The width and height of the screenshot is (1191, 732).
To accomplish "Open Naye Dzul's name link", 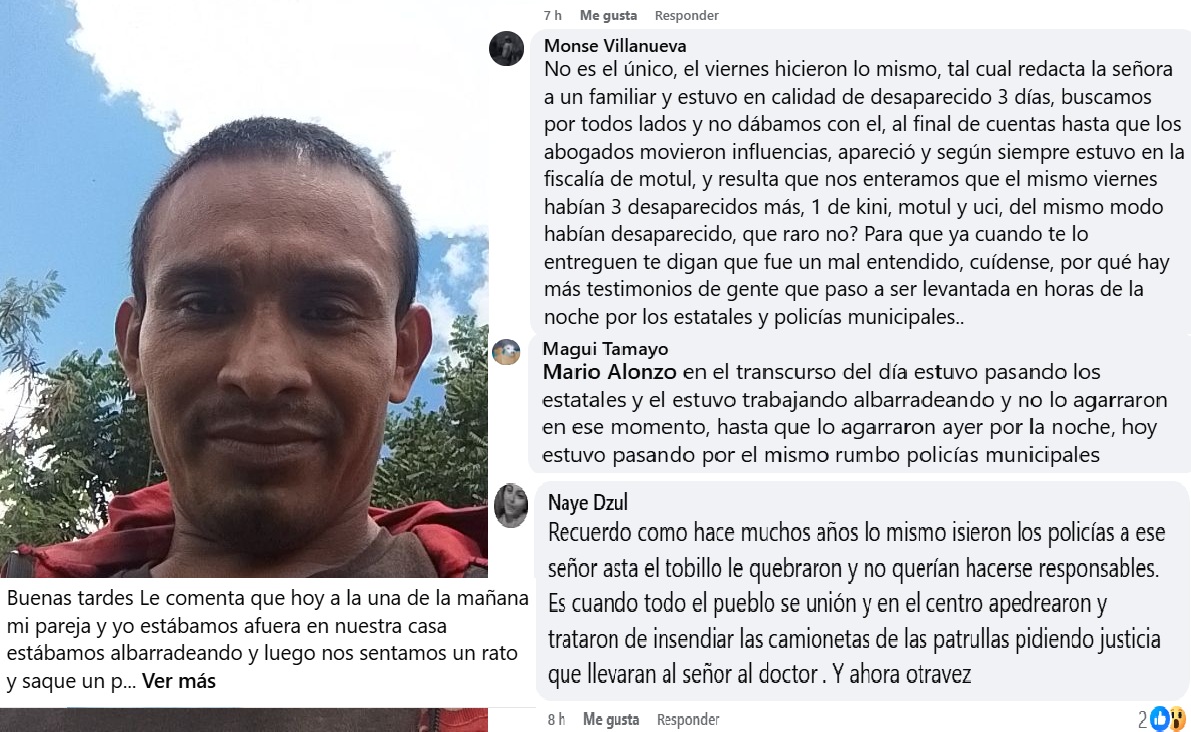I will tap(588, 502).
